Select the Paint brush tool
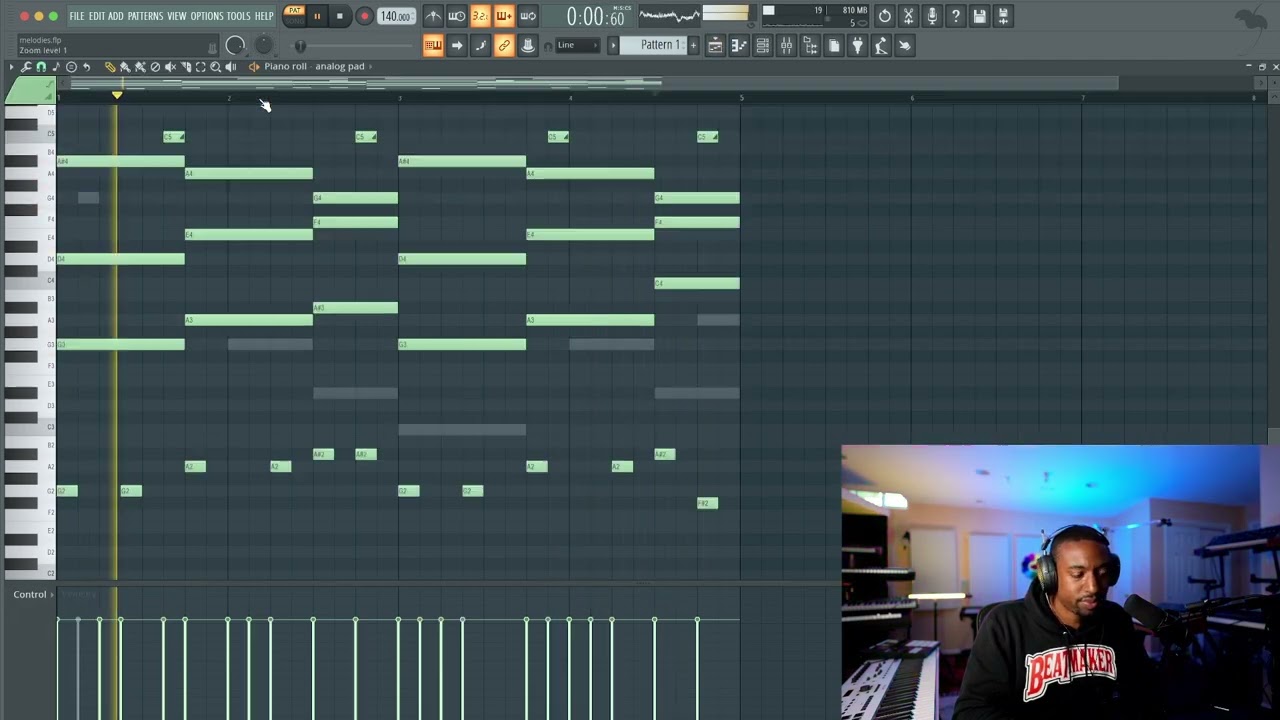Image resolution: width=1280 pixels, height=720 pixels. [x=125, y=67]
